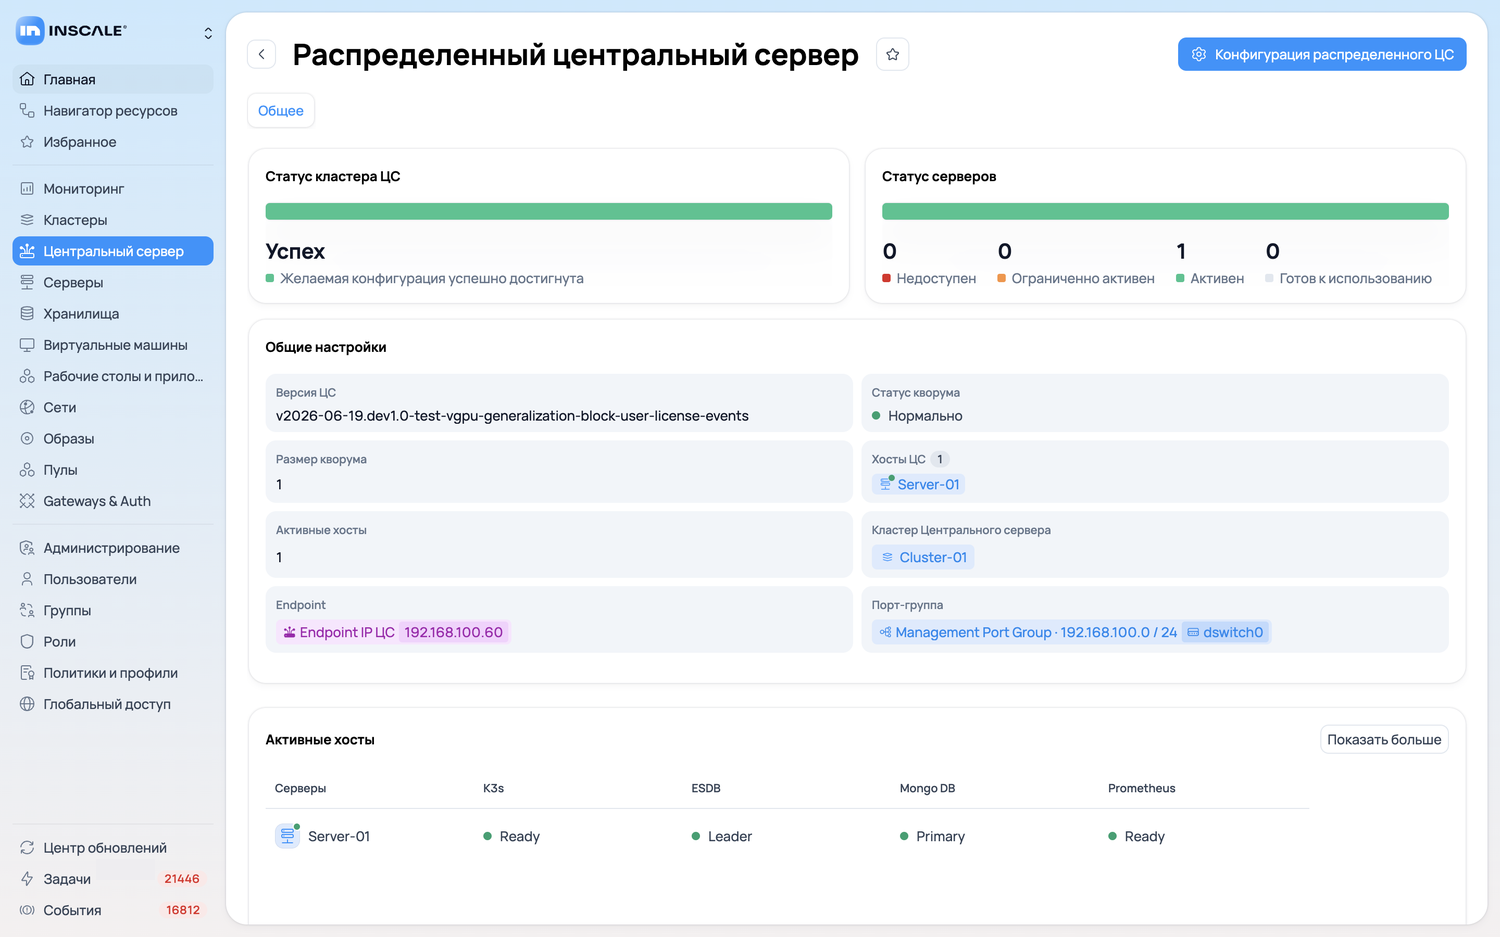Open Глобальный доступ in the sidebar

113,704
